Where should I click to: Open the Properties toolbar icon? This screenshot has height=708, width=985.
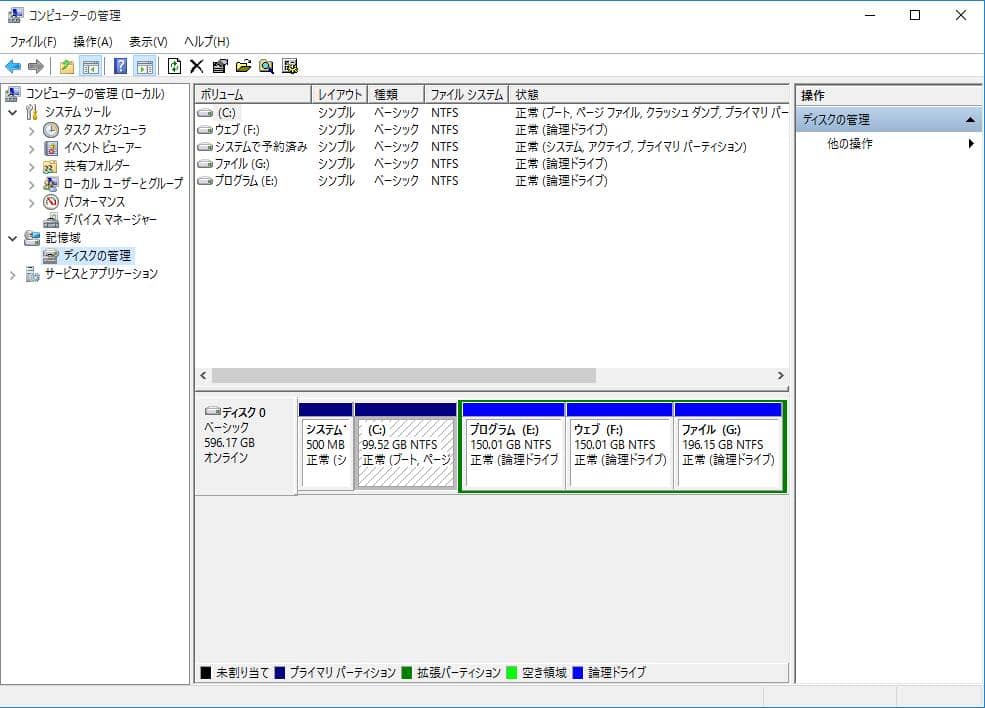tap(220, 66)
